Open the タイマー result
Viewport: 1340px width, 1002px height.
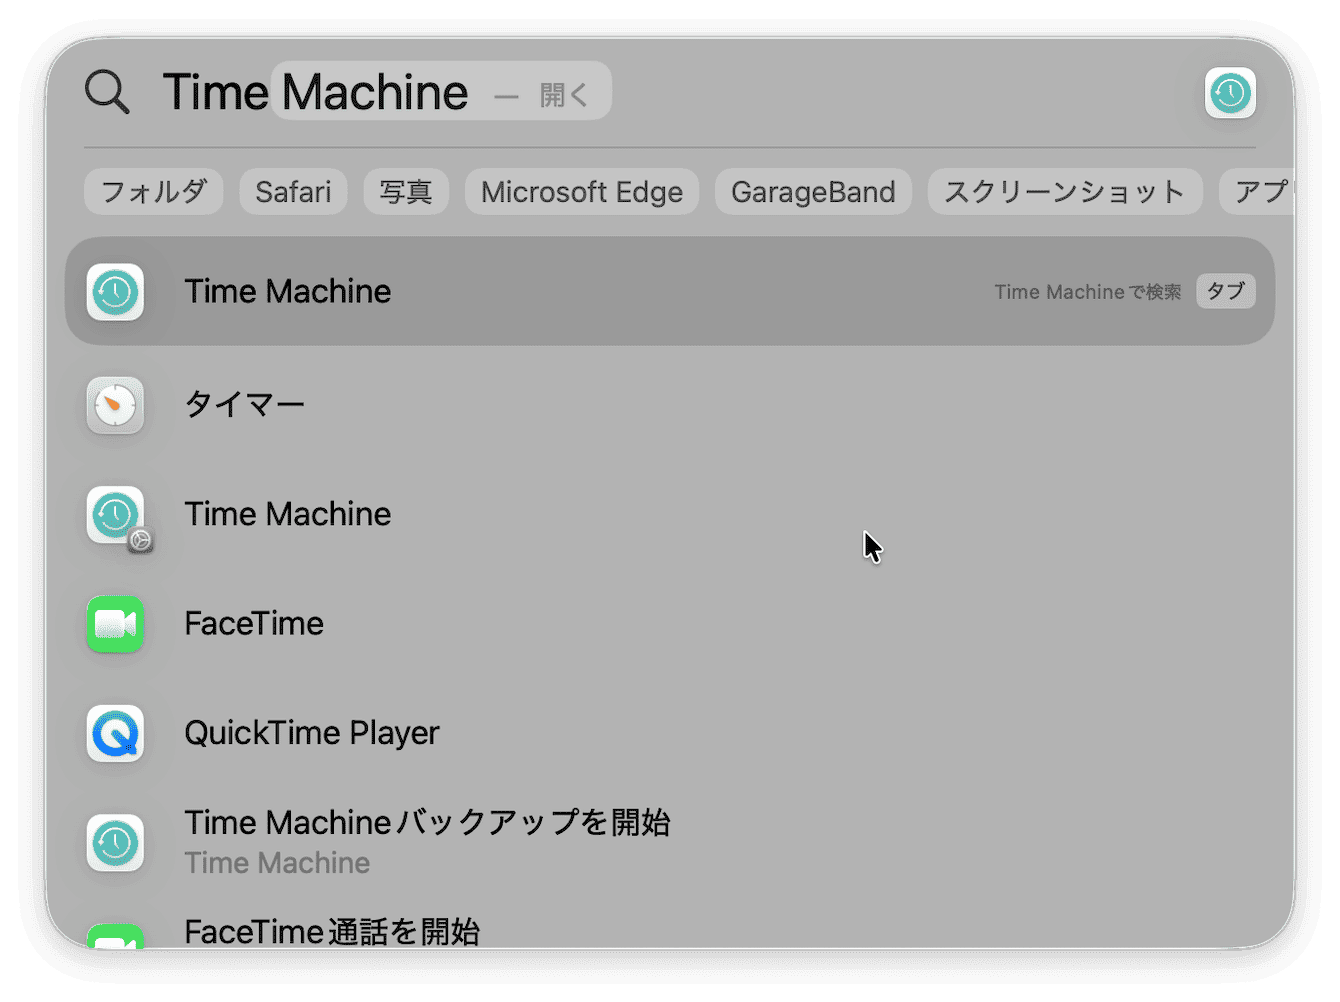click(x=670, y=405)
